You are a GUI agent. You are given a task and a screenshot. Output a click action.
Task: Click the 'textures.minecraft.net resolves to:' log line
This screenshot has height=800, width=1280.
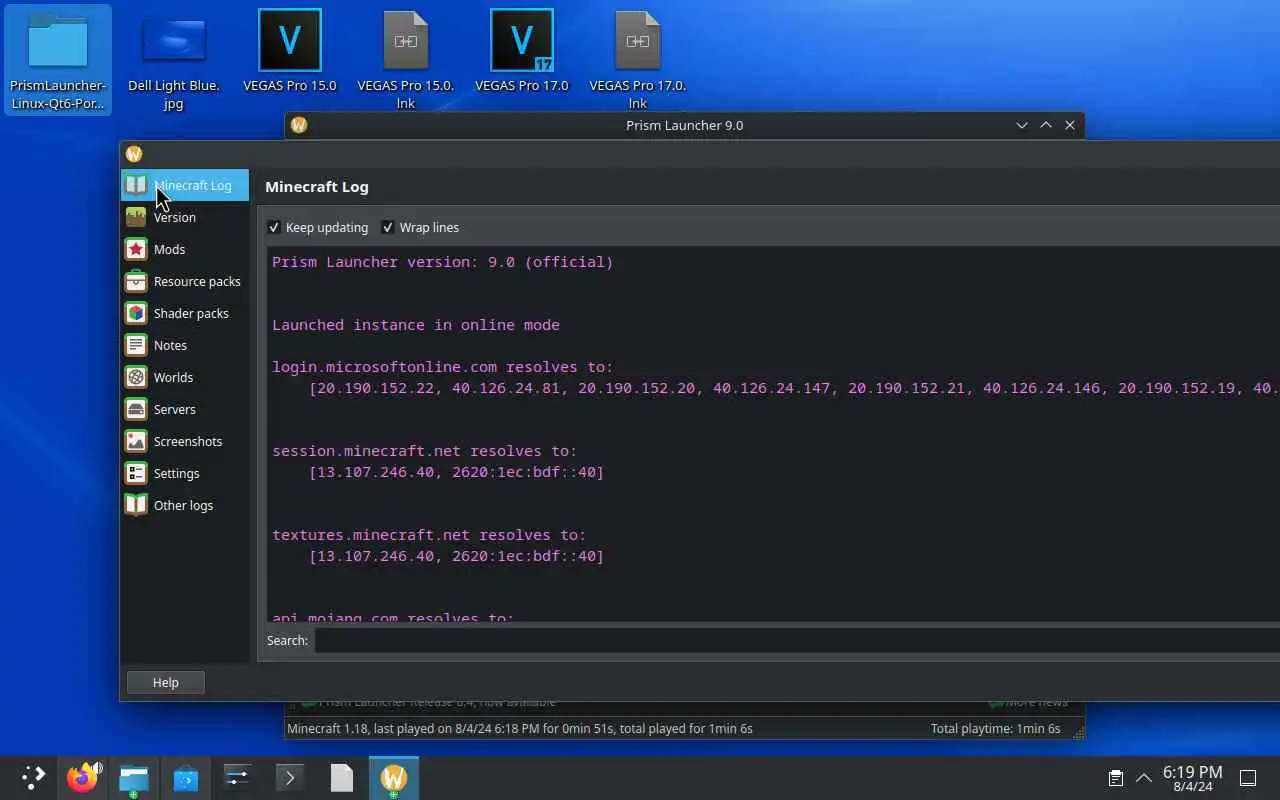point(429,535)
